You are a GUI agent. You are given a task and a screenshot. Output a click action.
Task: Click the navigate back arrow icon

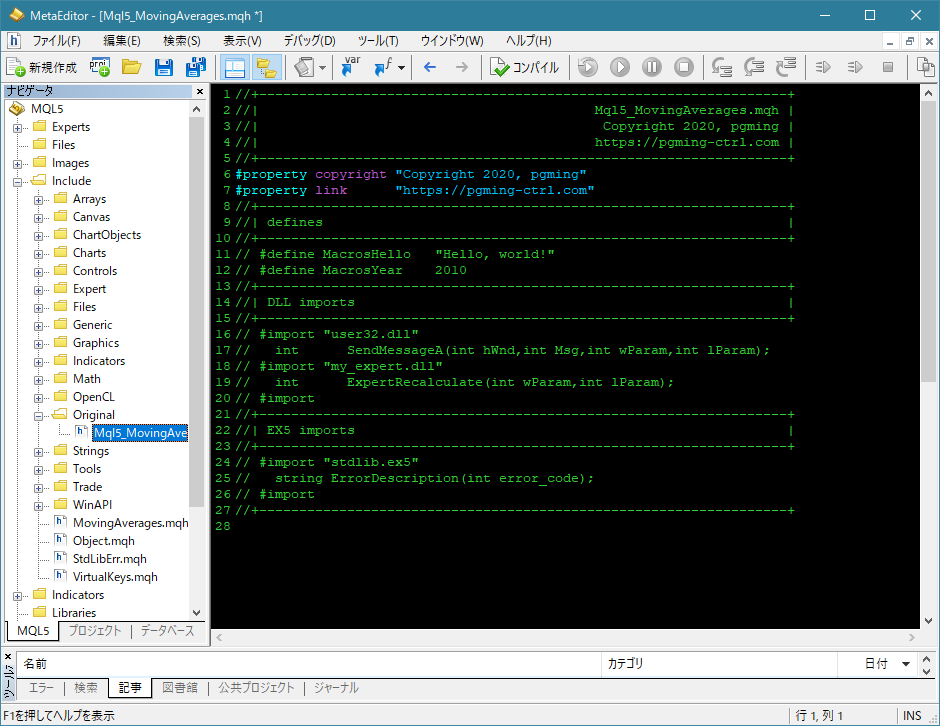(x=430, y=67)
